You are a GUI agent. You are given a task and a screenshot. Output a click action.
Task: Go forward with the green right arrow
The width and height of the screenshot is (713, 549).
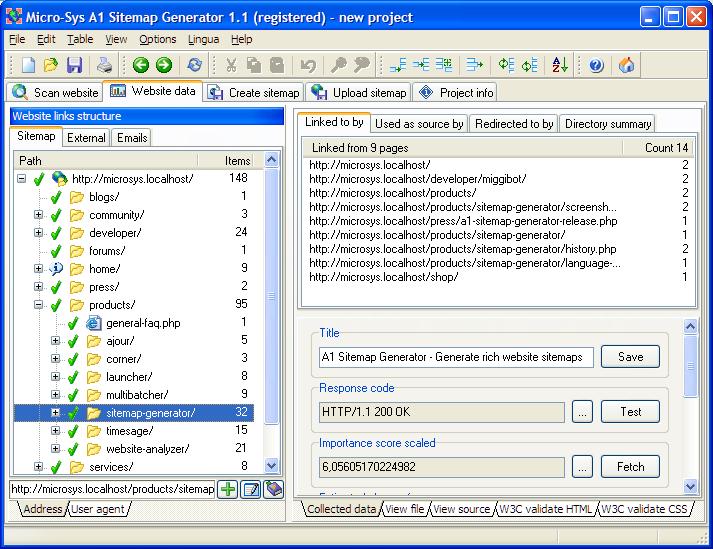pos(164,65)
